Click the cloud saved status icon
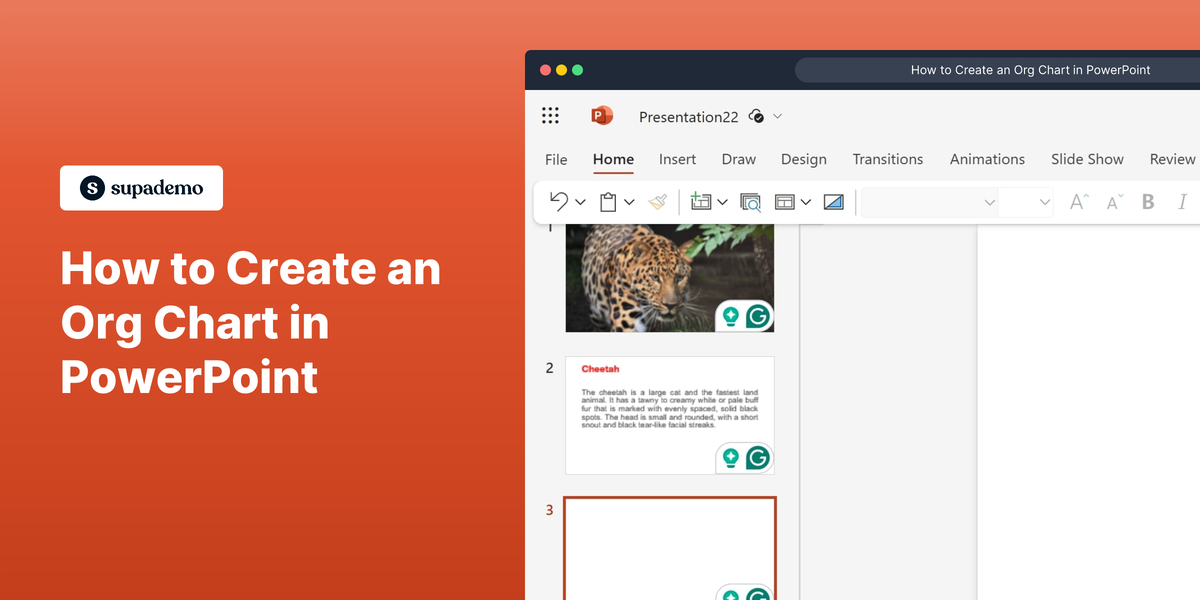 coord(757,116)
